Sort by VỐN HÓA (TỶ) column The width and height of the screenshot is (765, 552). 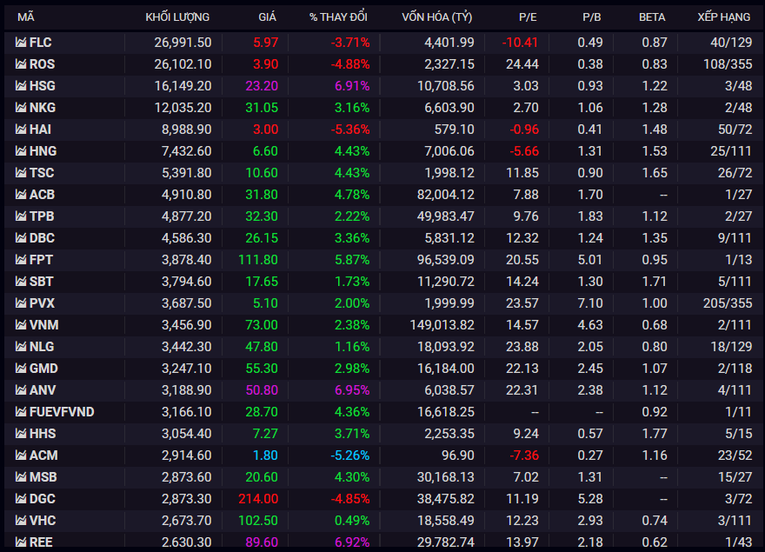[x=437, y=18]
